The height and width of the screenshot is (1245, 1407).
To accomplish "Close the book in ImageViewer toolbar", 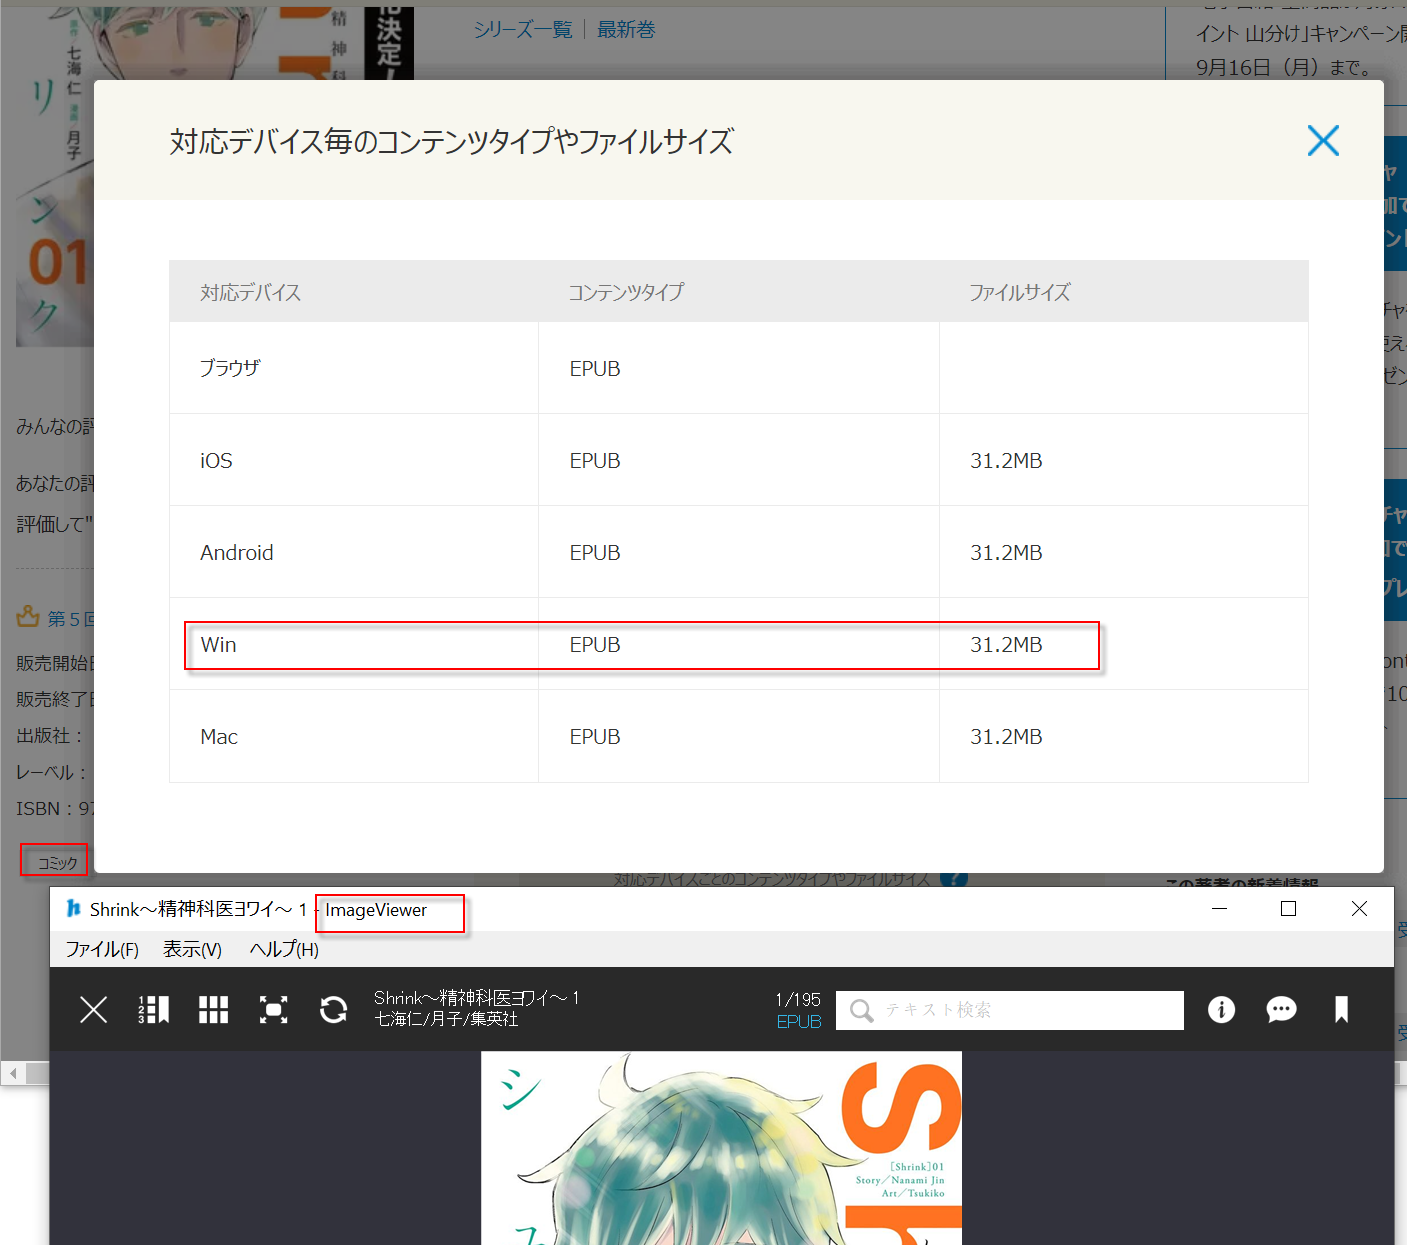I will pyautogui.click(x=93, y=1010).
